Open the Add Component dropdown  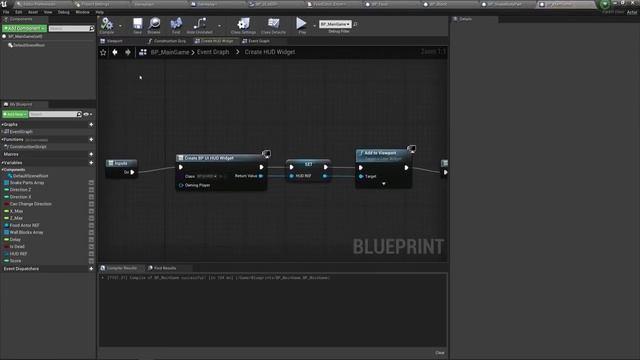point(24,29)
